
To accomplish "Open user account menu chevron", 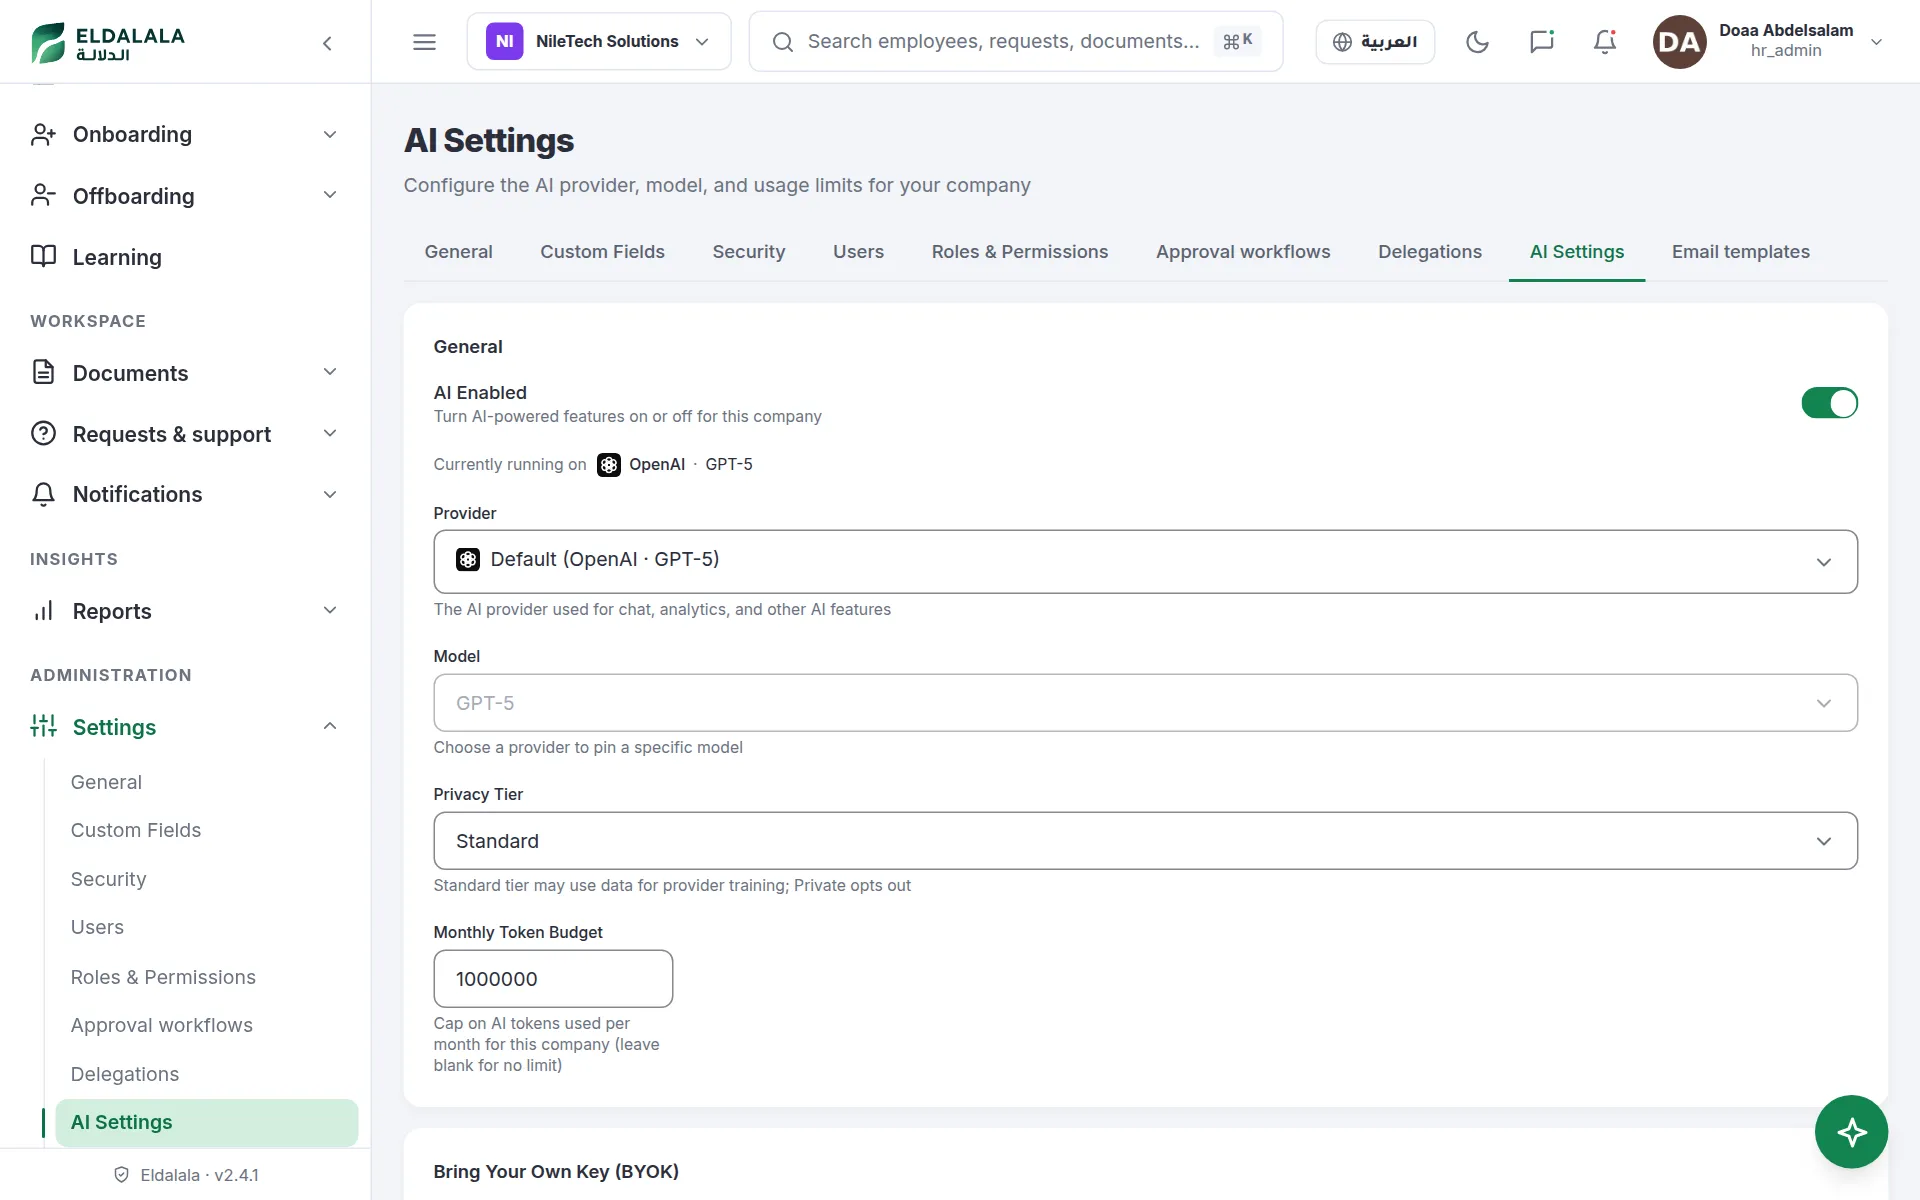I will point(1876,42).
